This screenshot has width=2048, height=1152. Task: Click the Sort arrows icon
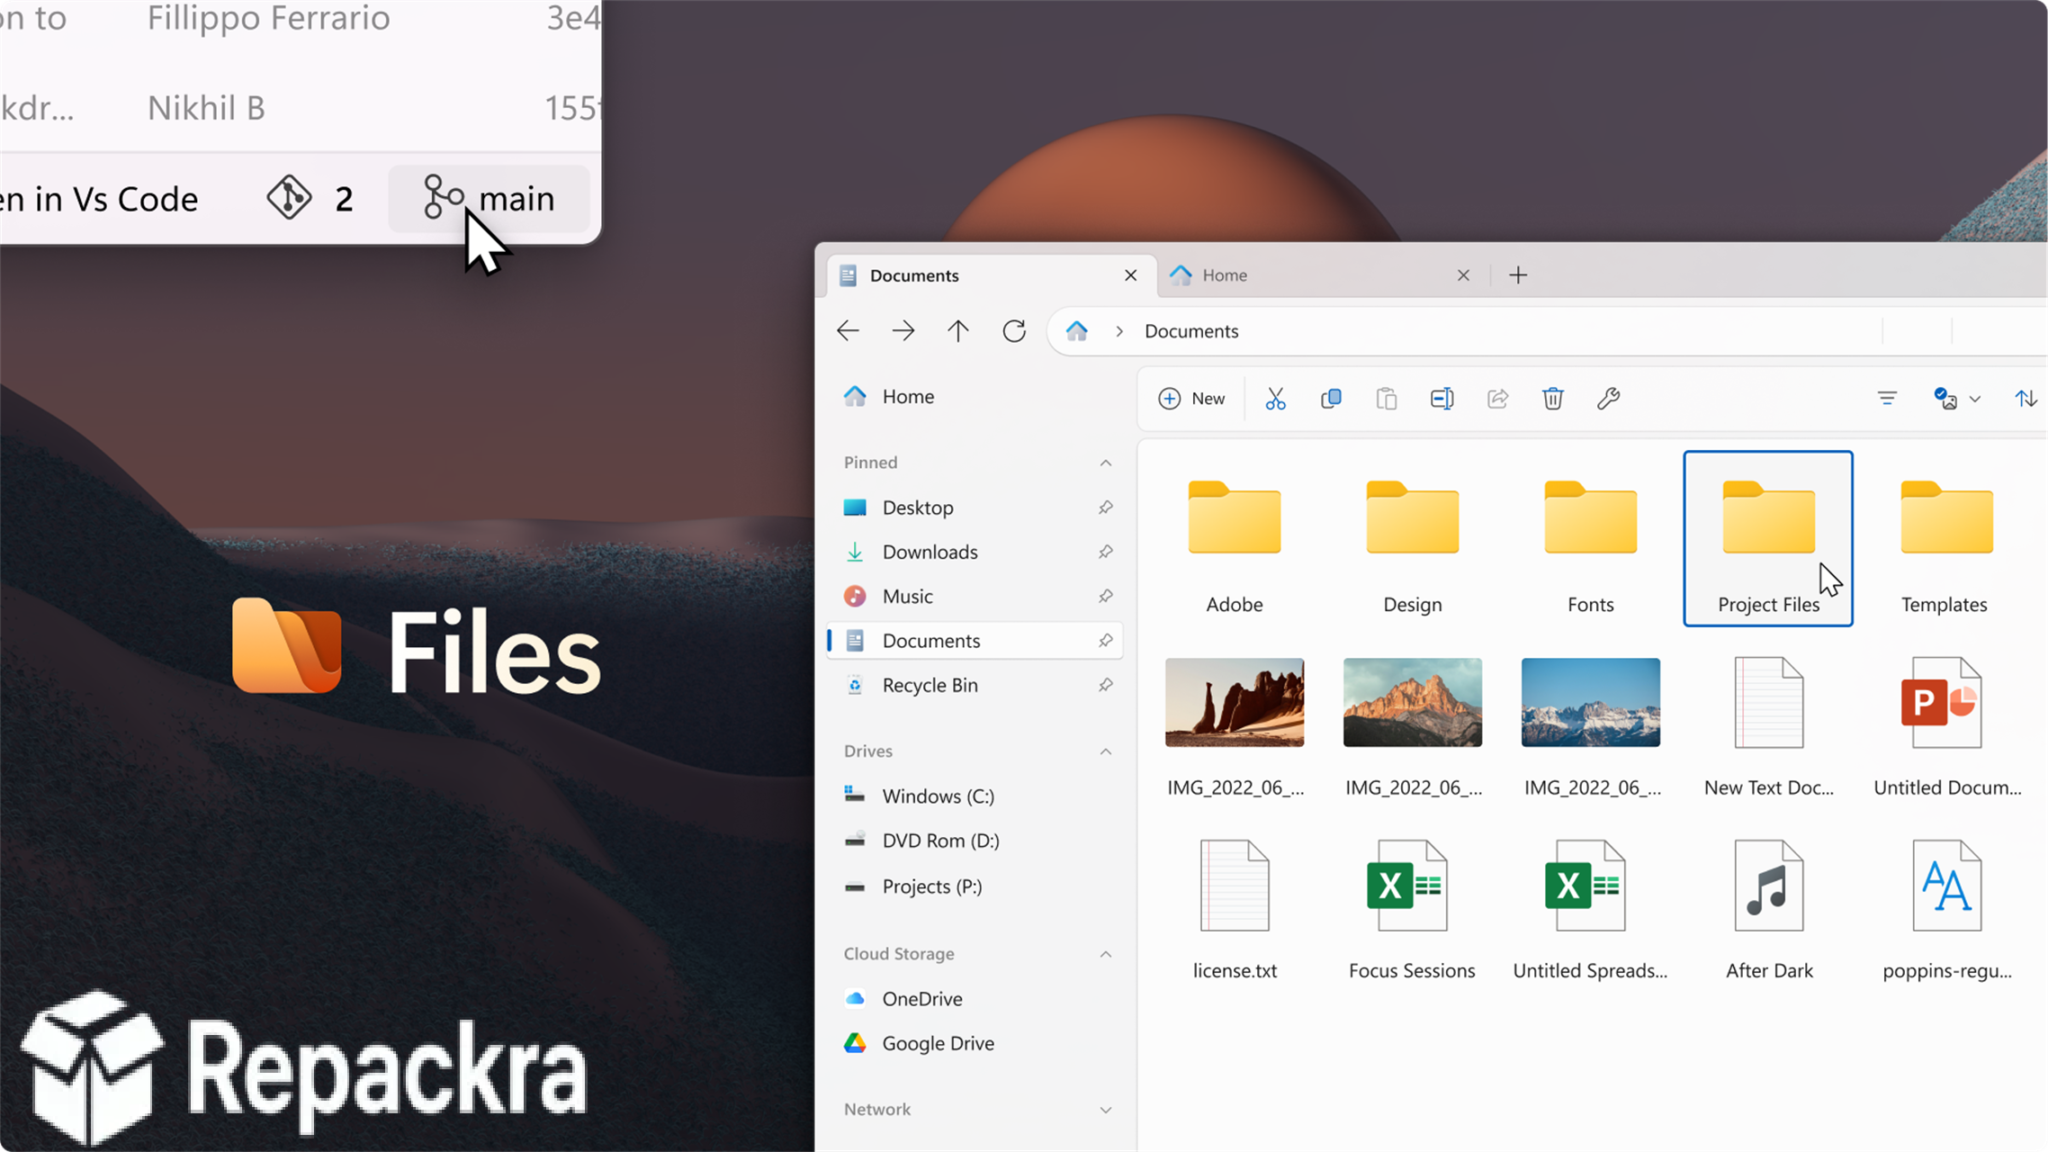(x=2025, y=399)
